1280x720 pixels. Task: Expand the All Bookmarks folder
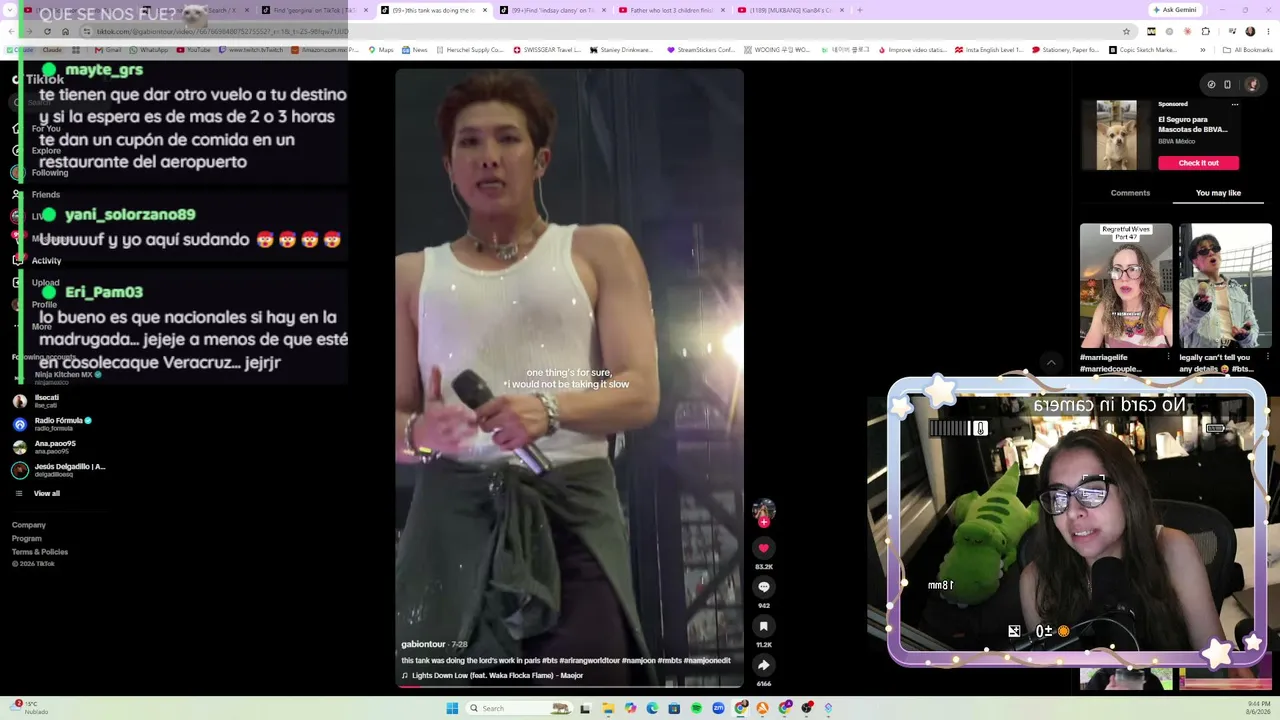click(1248, 50)
